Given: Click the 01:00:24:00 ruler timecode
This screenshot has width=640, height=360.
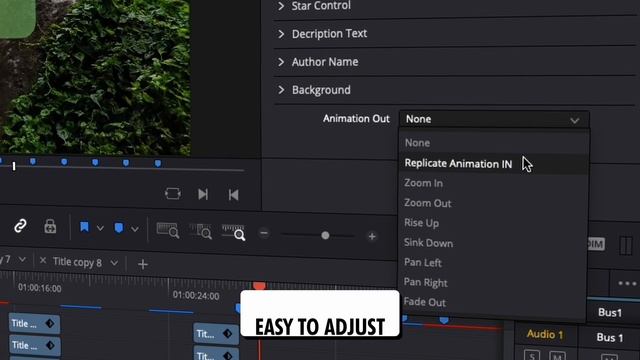Looking at the screenshot, I should click(196, 296).
